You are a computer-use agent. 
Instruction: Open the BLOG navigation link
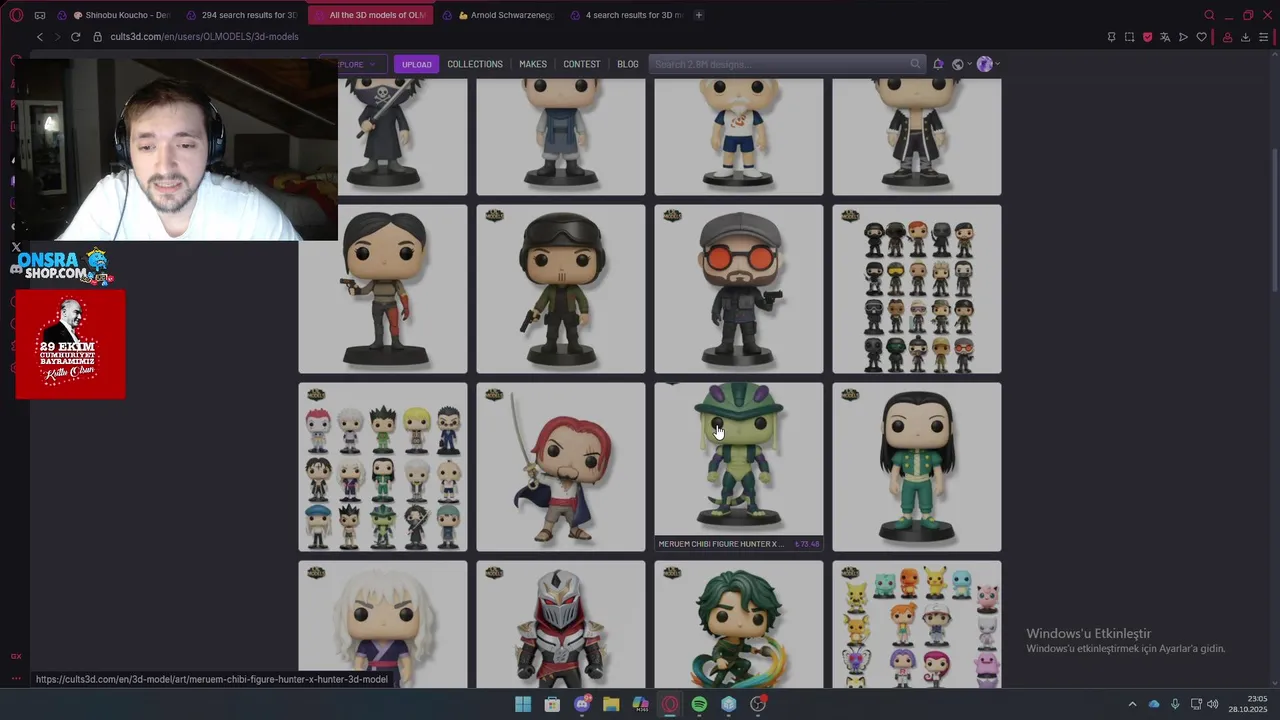(x=628, y=64)
